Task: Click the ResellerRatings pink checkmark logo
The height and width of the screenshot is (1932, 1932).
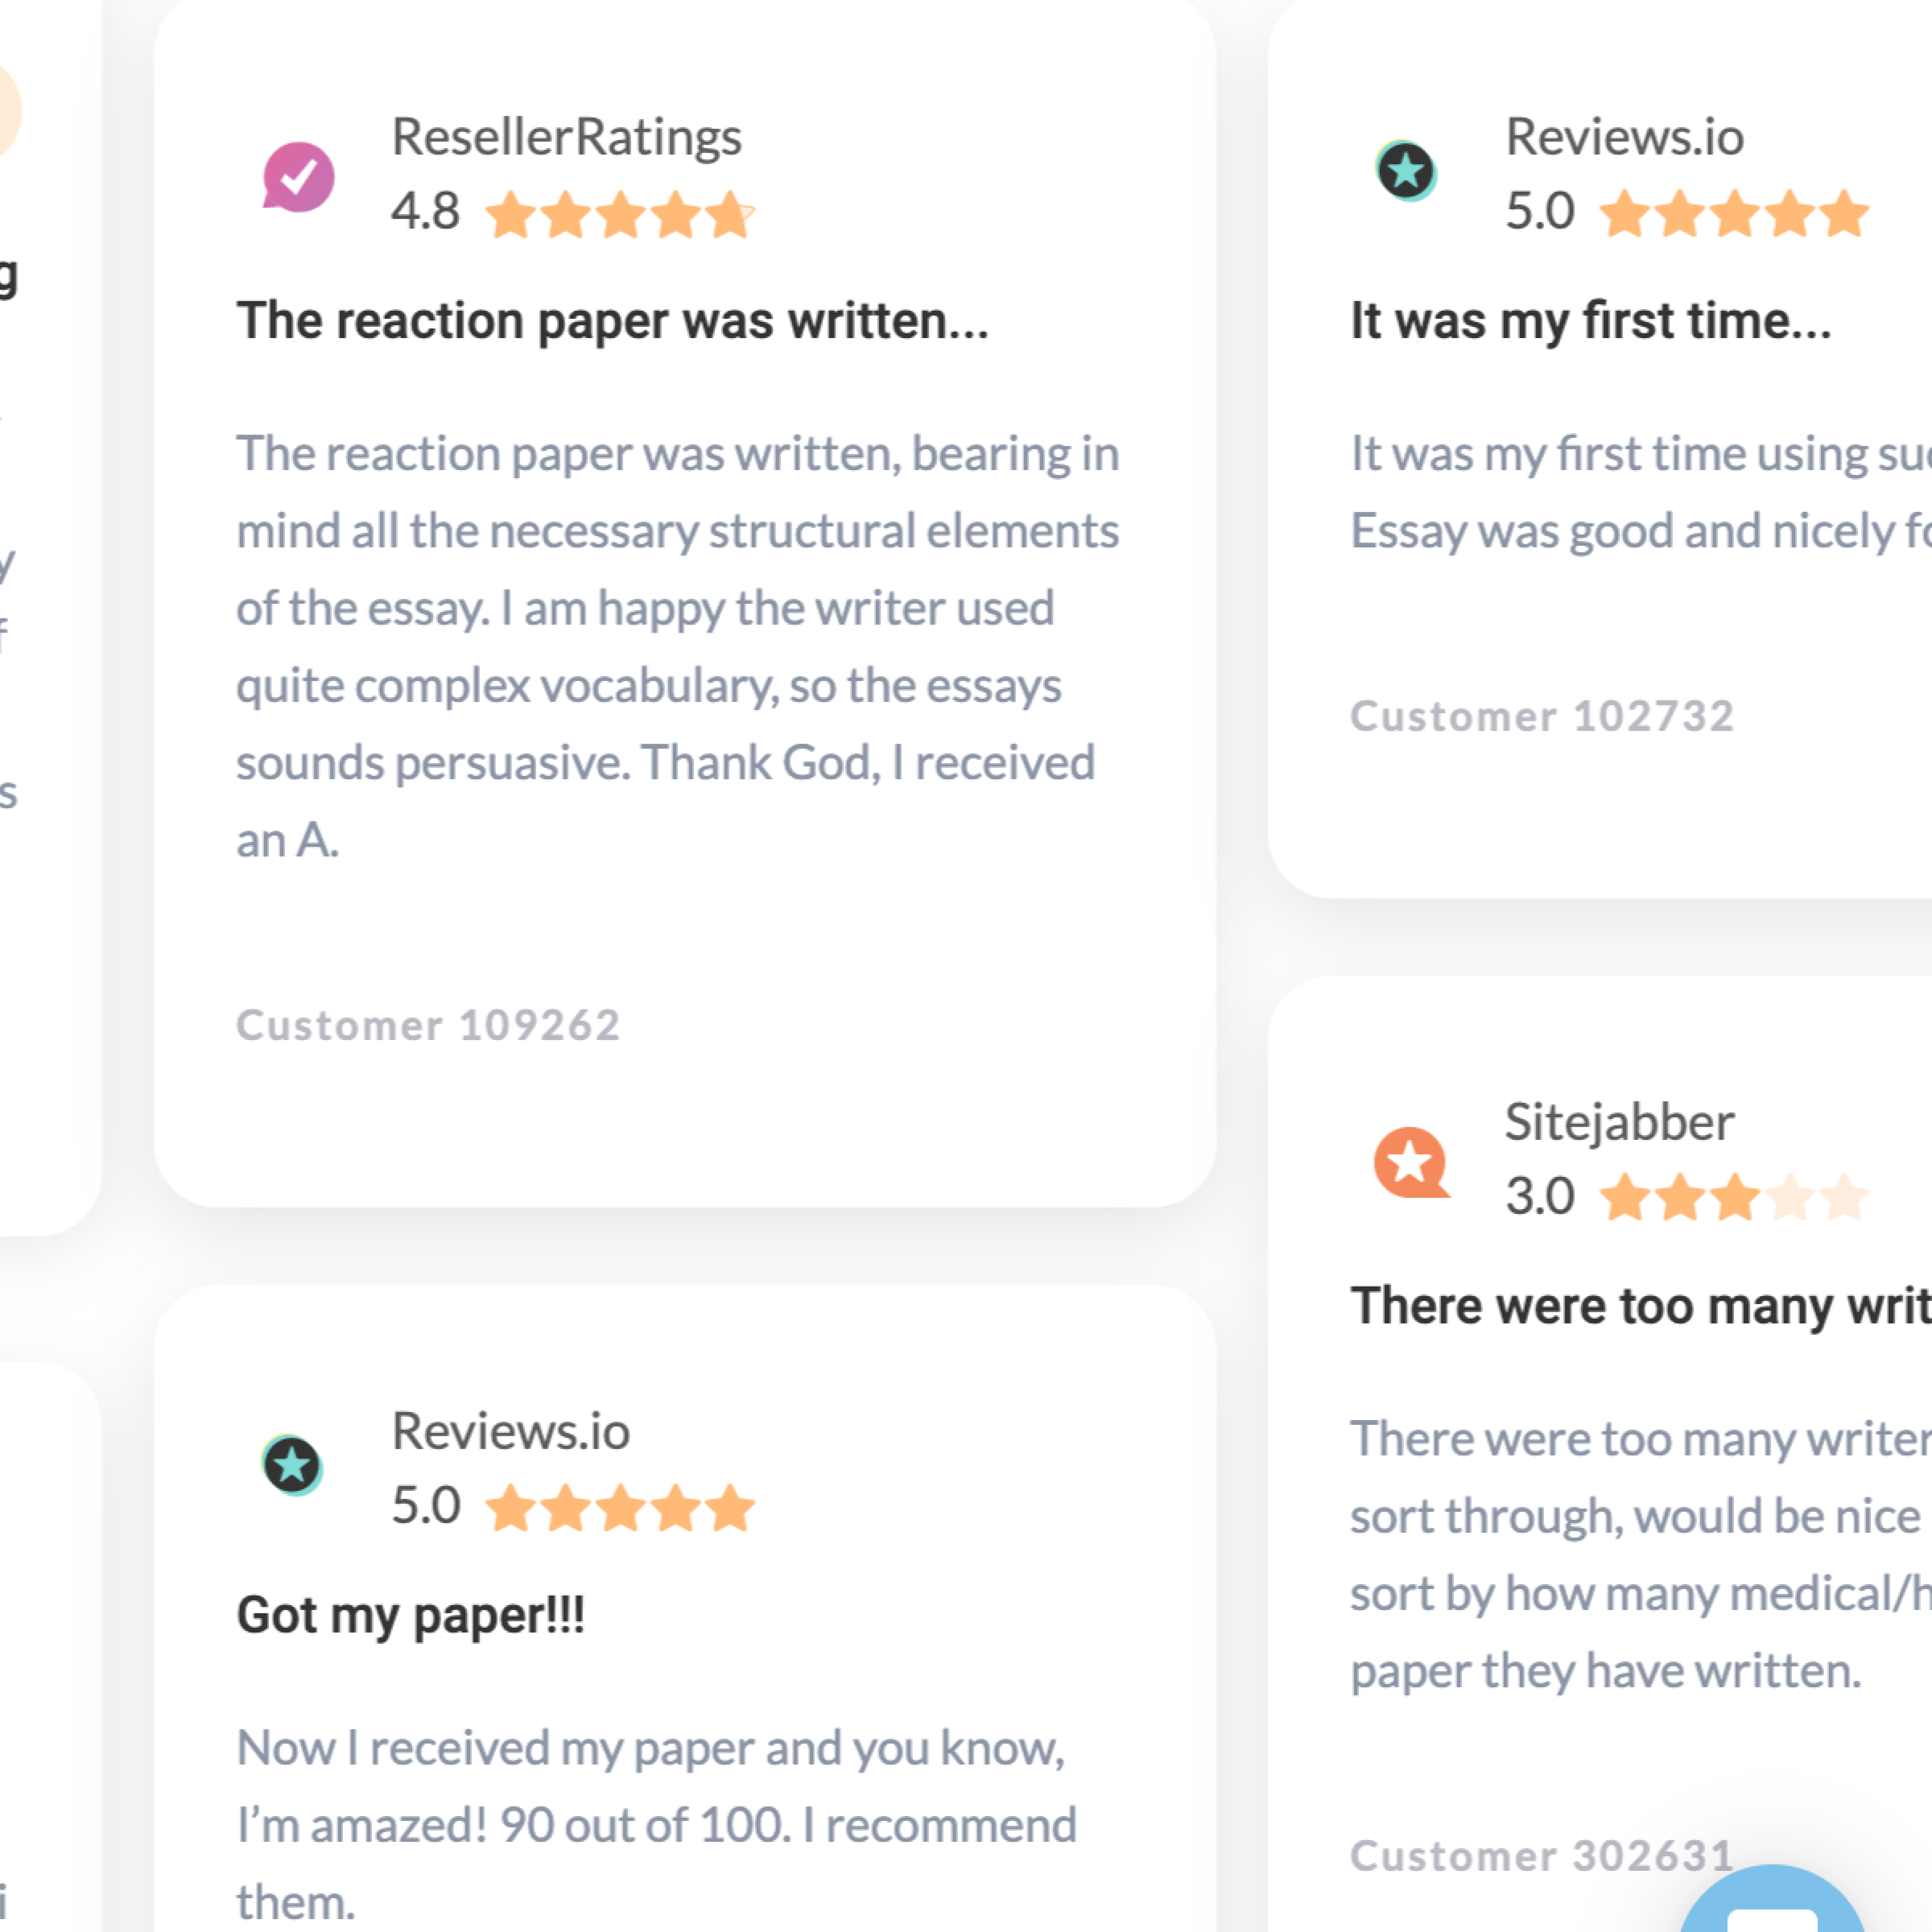Action: 298,177
